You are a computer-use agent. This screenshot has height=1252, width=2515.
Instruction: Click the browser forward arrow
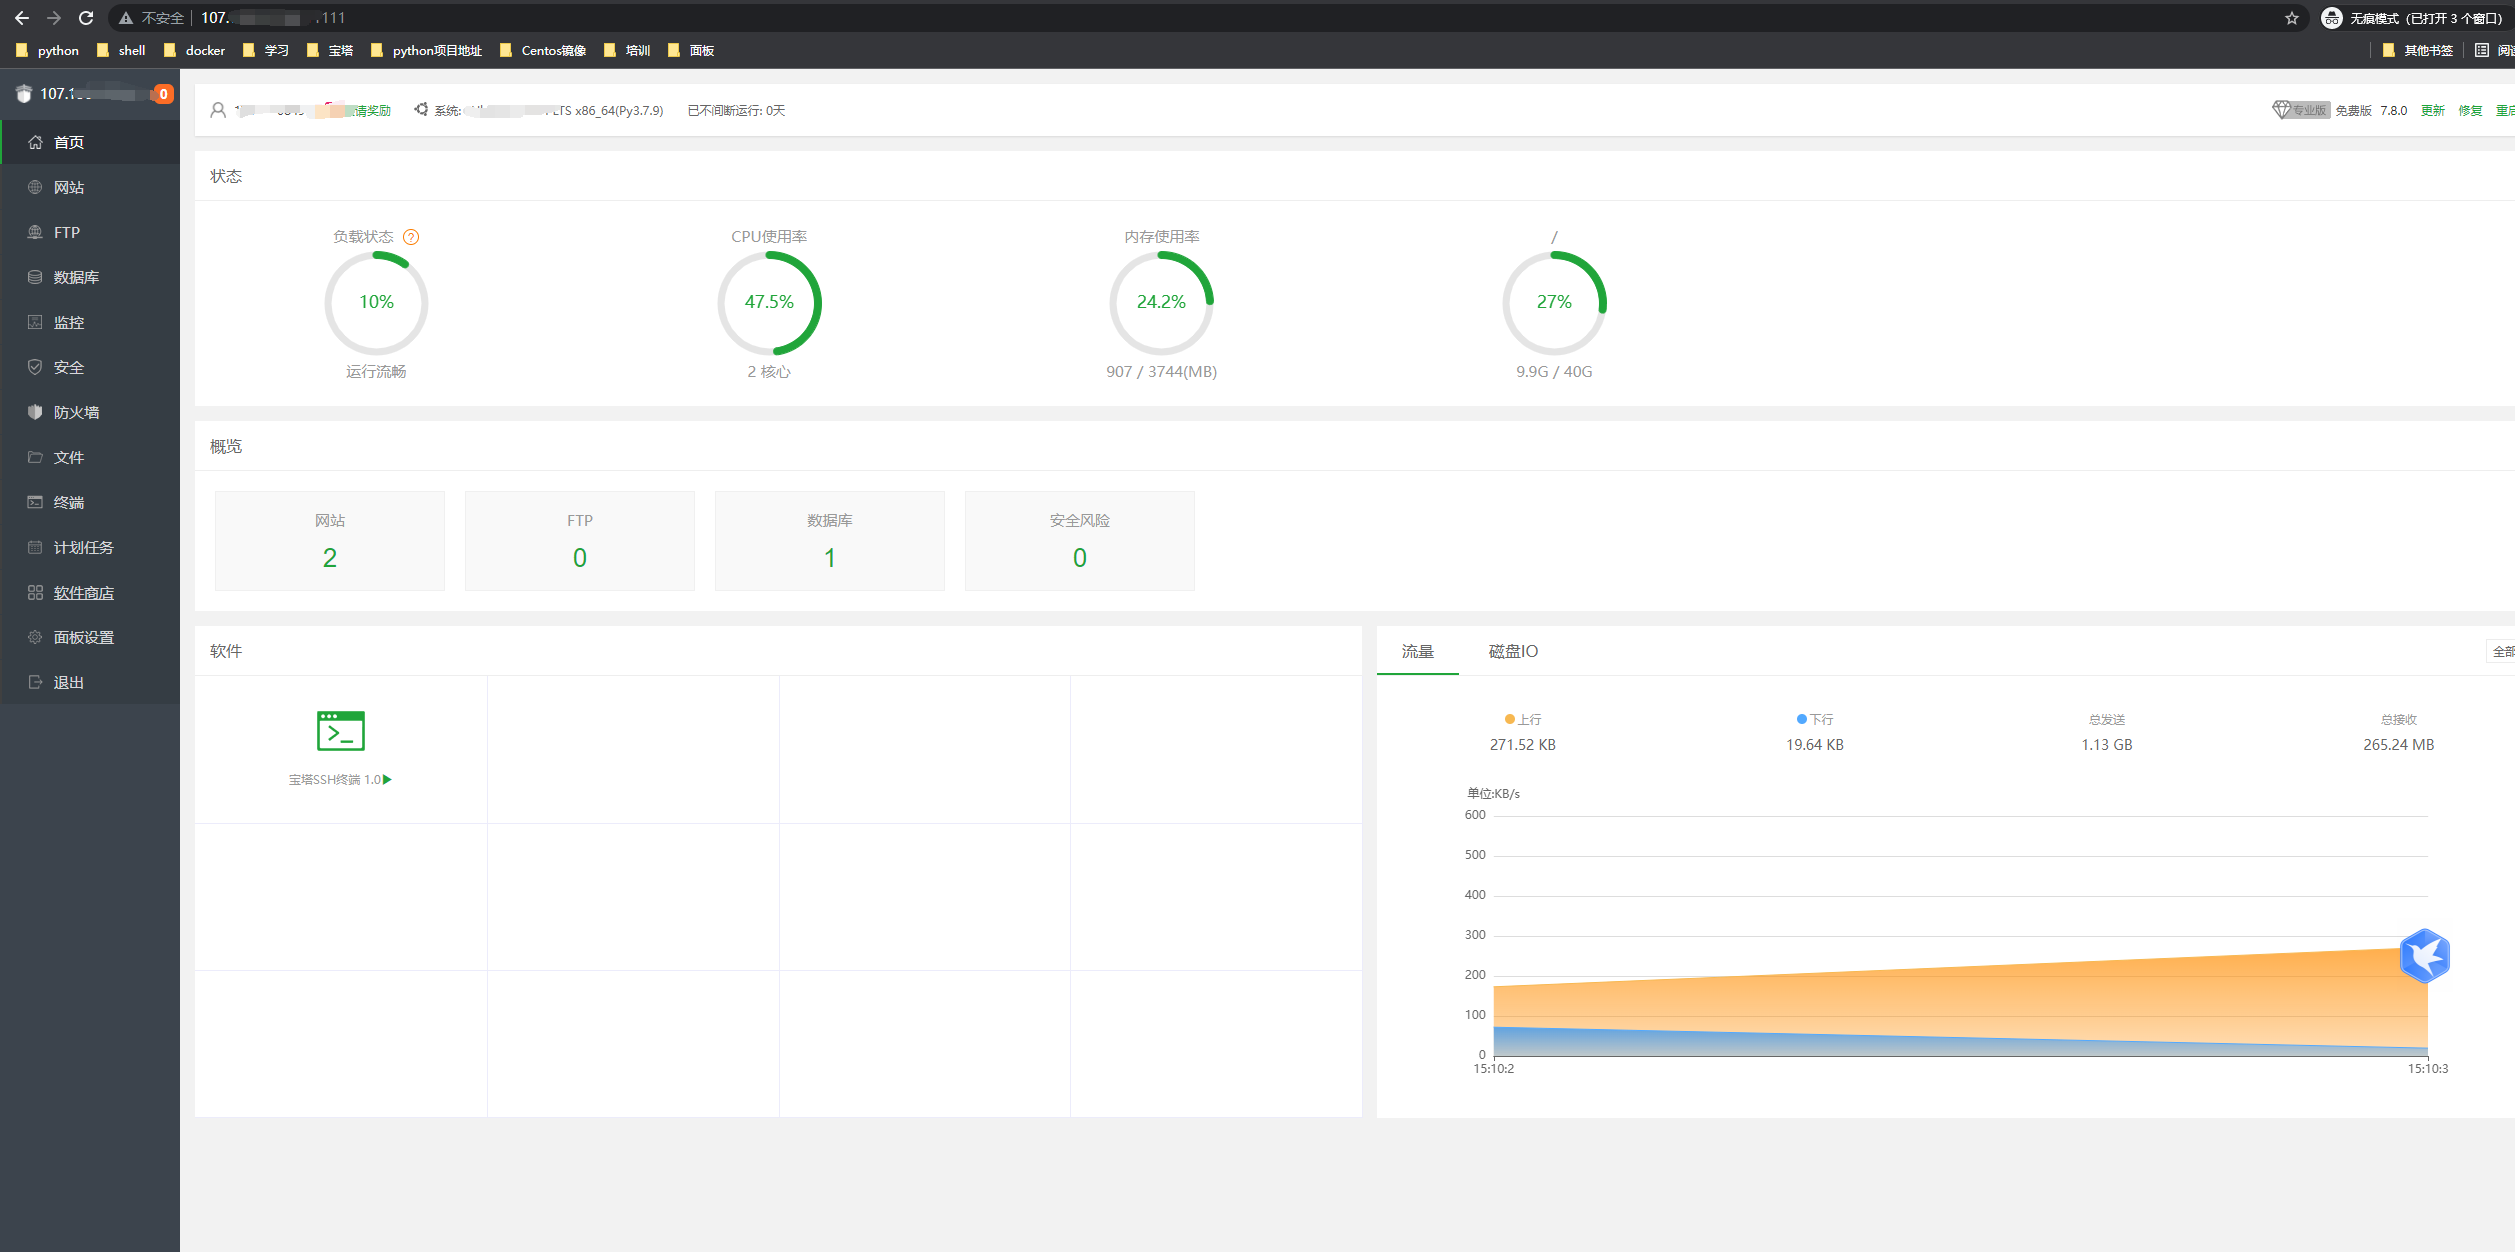tap(54, 18)
